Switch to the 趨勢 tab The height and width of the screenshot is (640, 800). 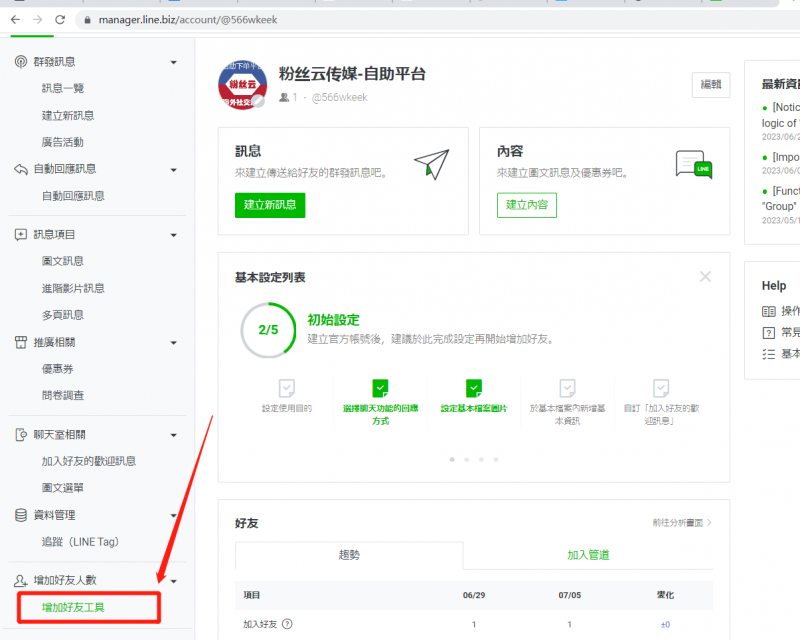[349, 555]
